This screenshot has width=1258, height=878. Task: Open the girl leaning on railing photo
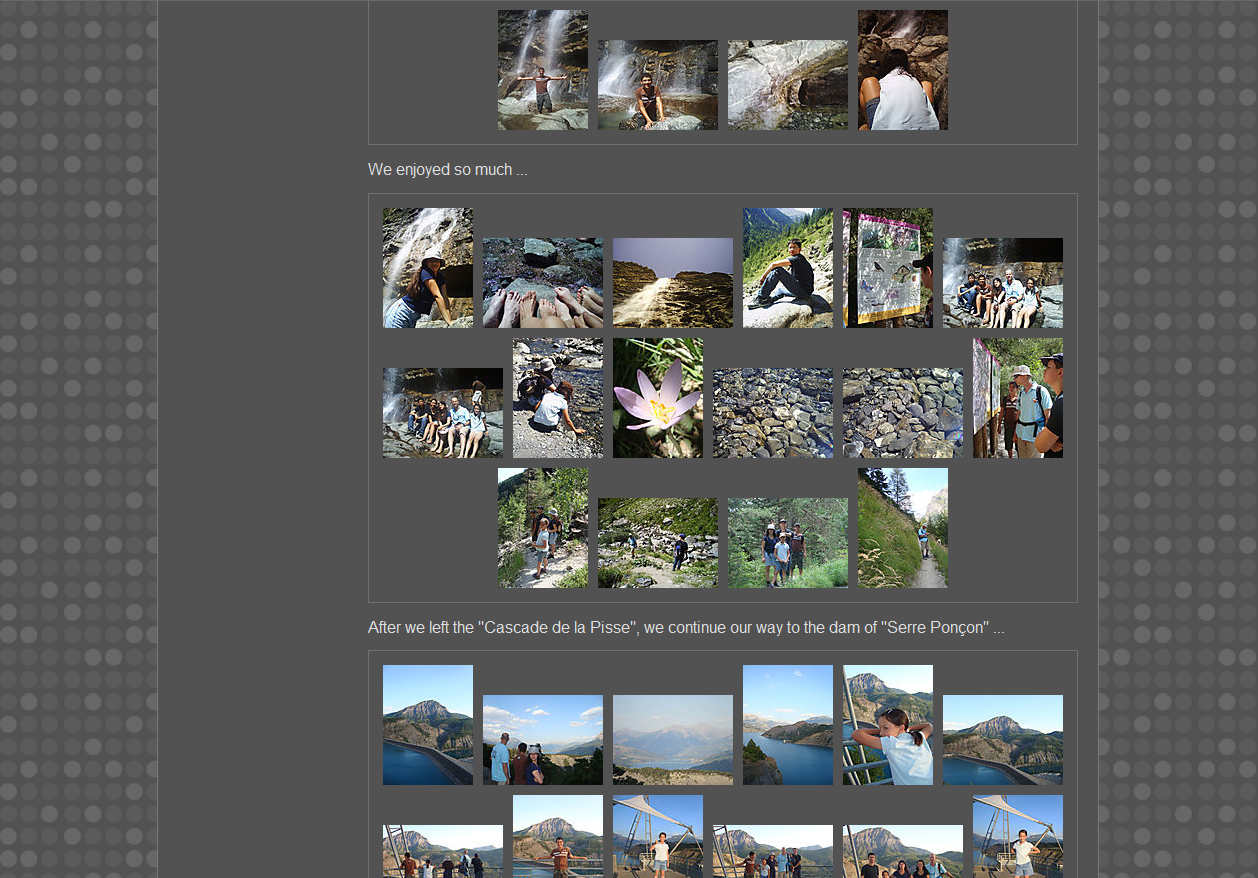click(x=887, y=725)
